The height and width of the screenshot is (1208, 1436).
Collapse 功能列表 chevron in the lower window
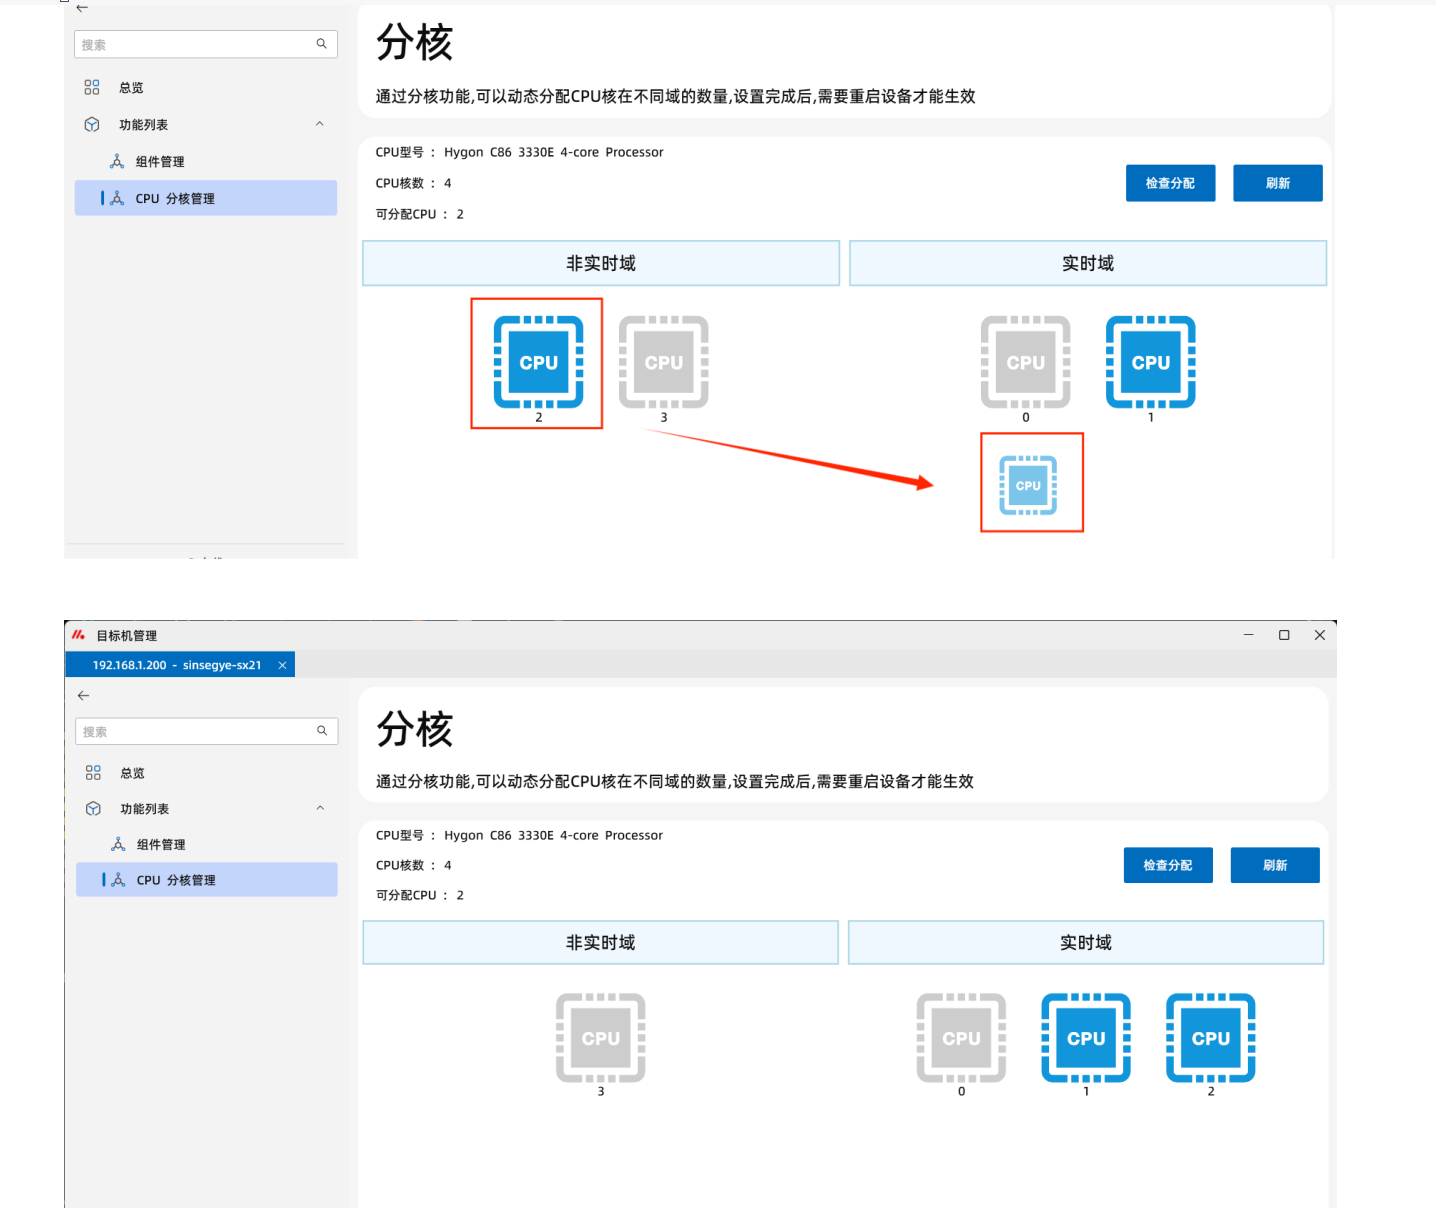320,808
